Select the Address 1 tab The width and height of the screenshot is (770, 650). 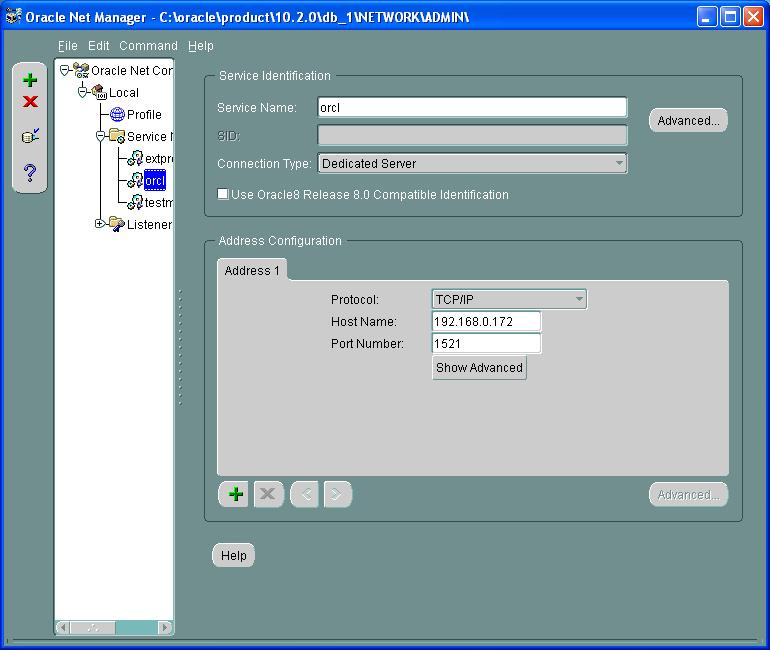252,270
